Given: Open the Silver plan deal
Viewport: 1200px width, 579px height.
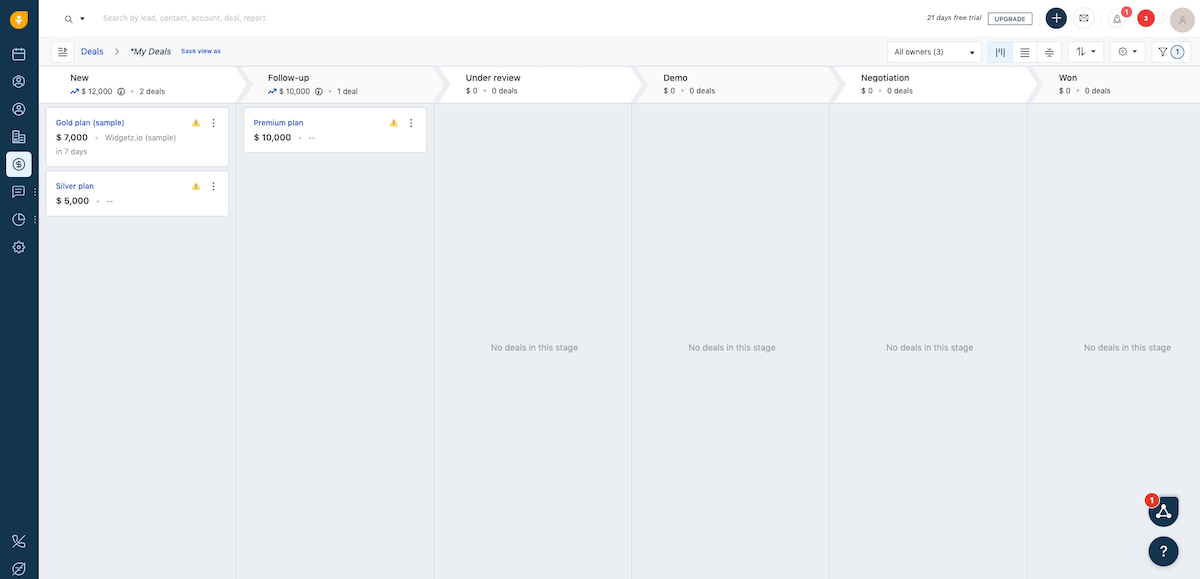Looking at the screenshot, I should click(75, 186).
